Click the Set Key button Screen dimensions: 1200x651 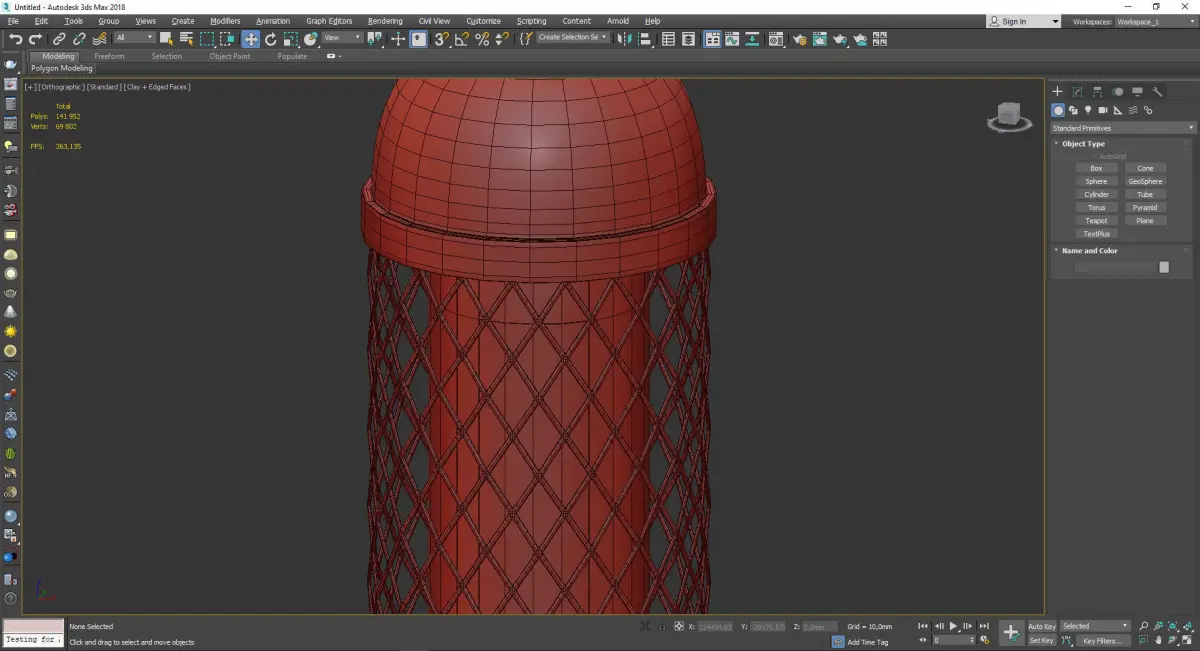tap(1042, 640)
